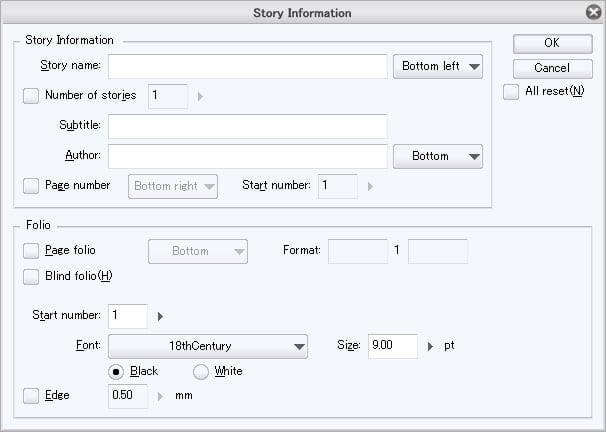Enable the Blind folio checkbox
The height and width of the screenshot is (432, 606).
click(31, 277)
